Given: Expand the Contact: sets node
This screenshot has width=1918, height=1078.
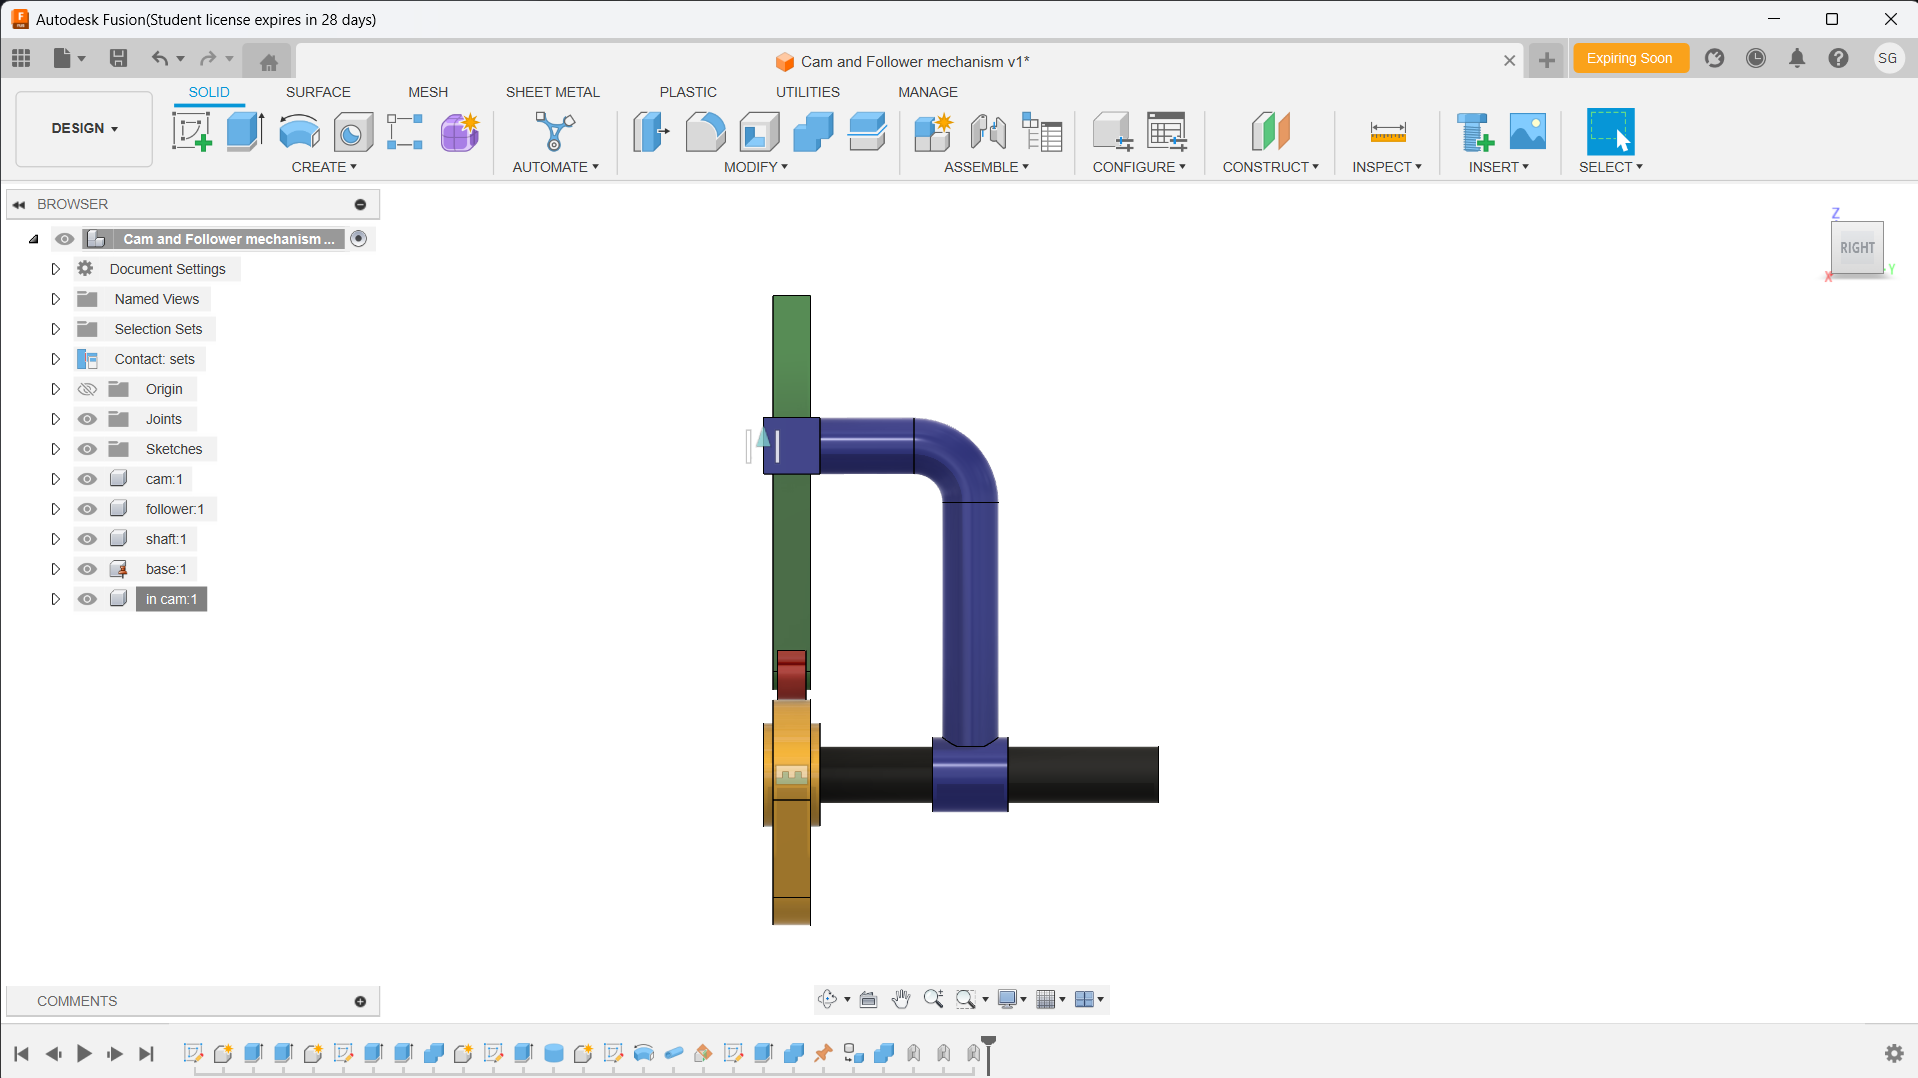Looking at the screenshot, I should coord(56,359).
